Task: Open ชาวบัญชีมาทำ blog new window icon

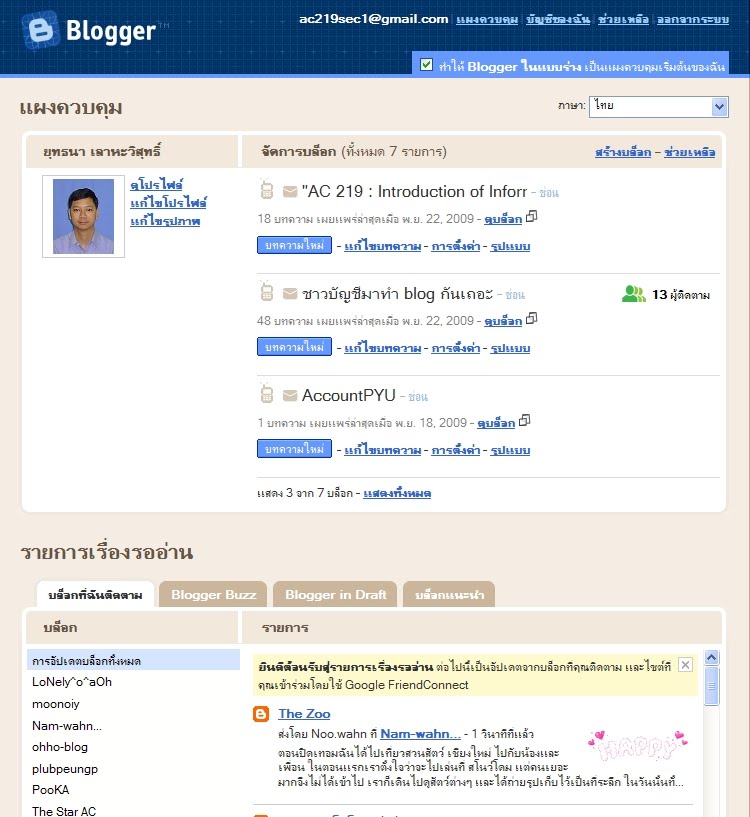Action: pos(532,318)
